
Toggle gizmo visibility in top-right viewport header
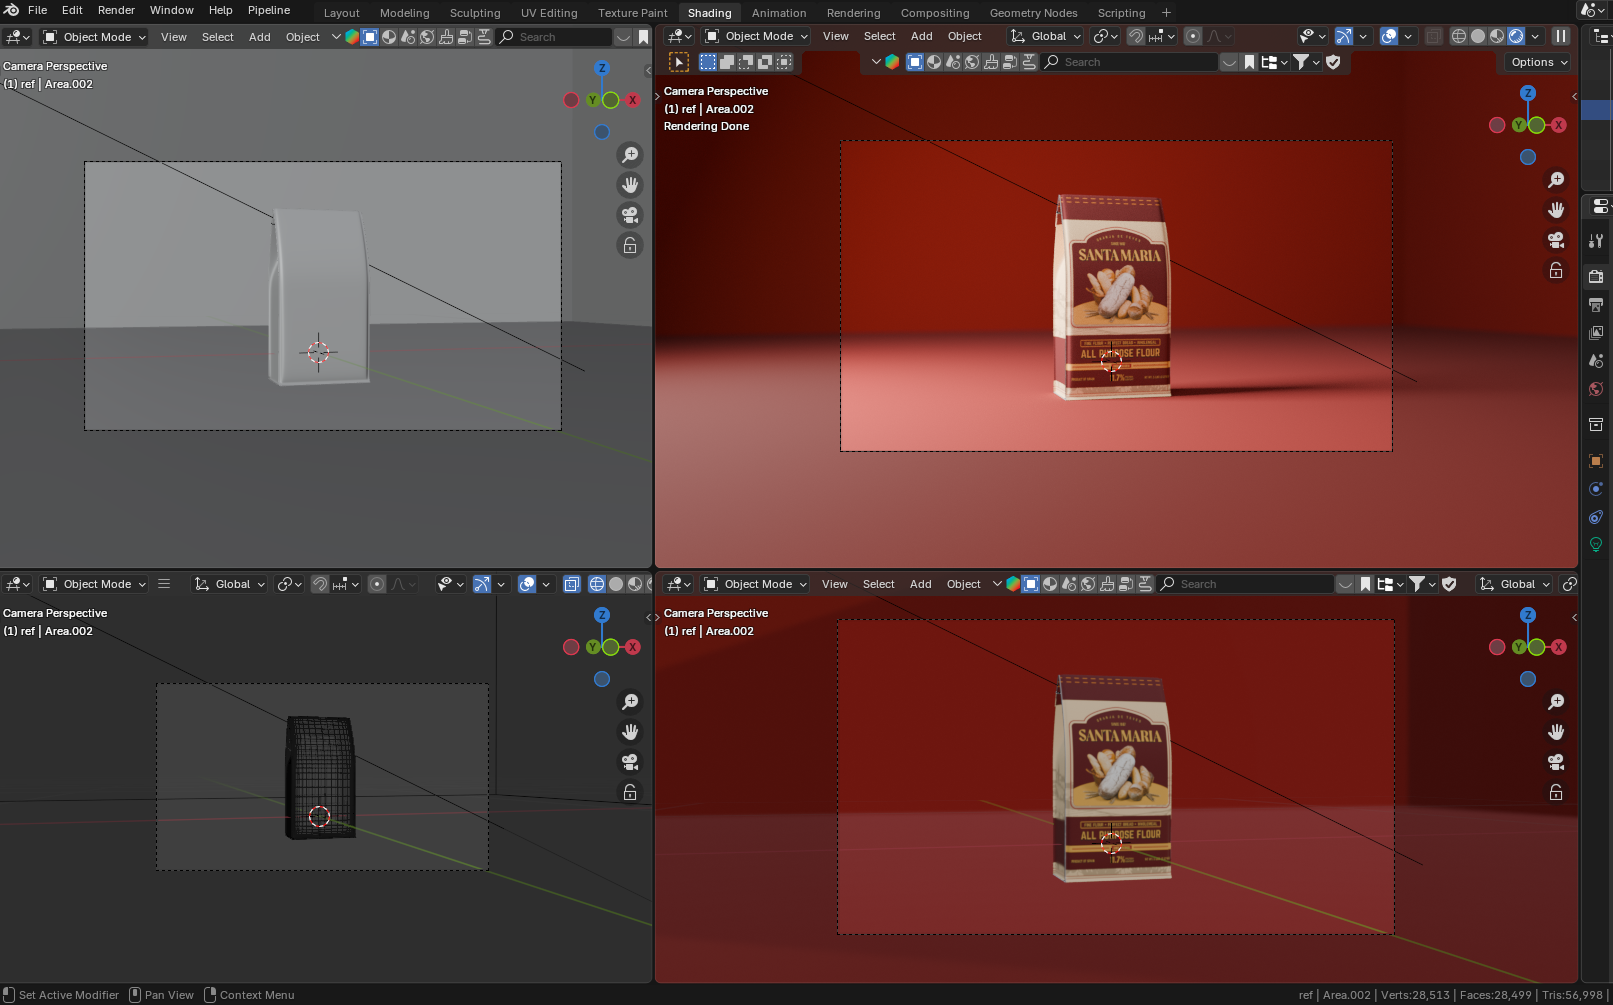pyautogui.click(x=1344, y=36)
